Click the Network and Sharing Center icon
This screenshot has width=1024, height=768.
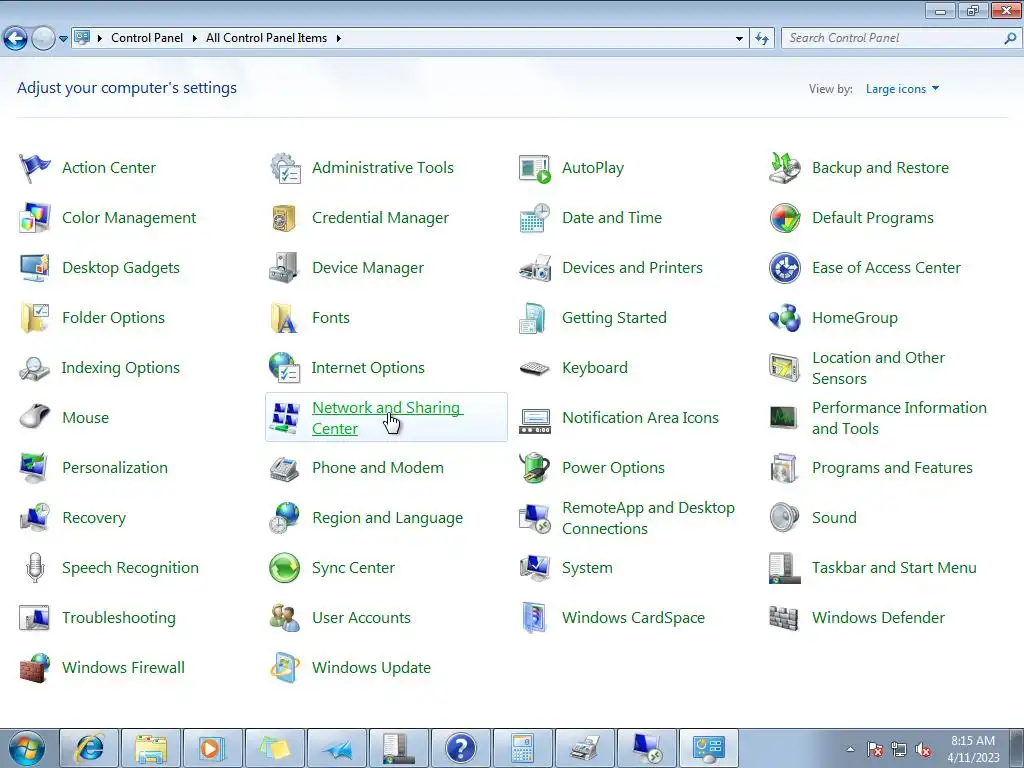(x=285, y=418)
